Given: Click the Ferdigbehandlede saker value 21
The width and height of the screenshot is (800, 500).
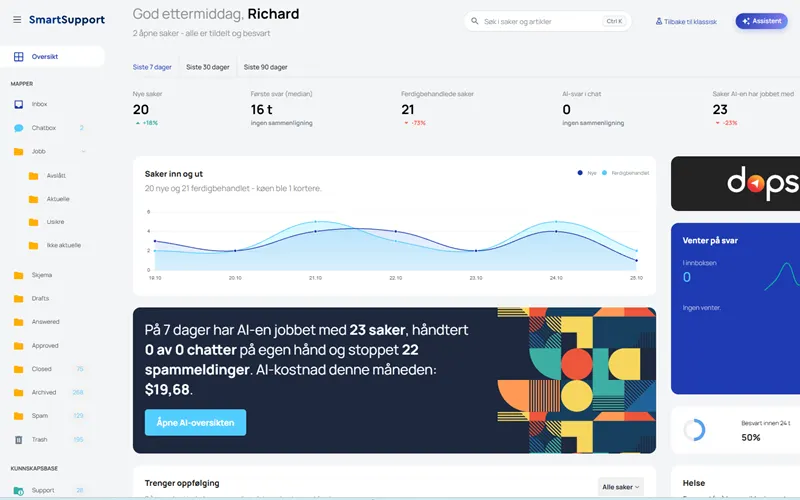Looking at the screenshot, I should (x=408, y=110).
